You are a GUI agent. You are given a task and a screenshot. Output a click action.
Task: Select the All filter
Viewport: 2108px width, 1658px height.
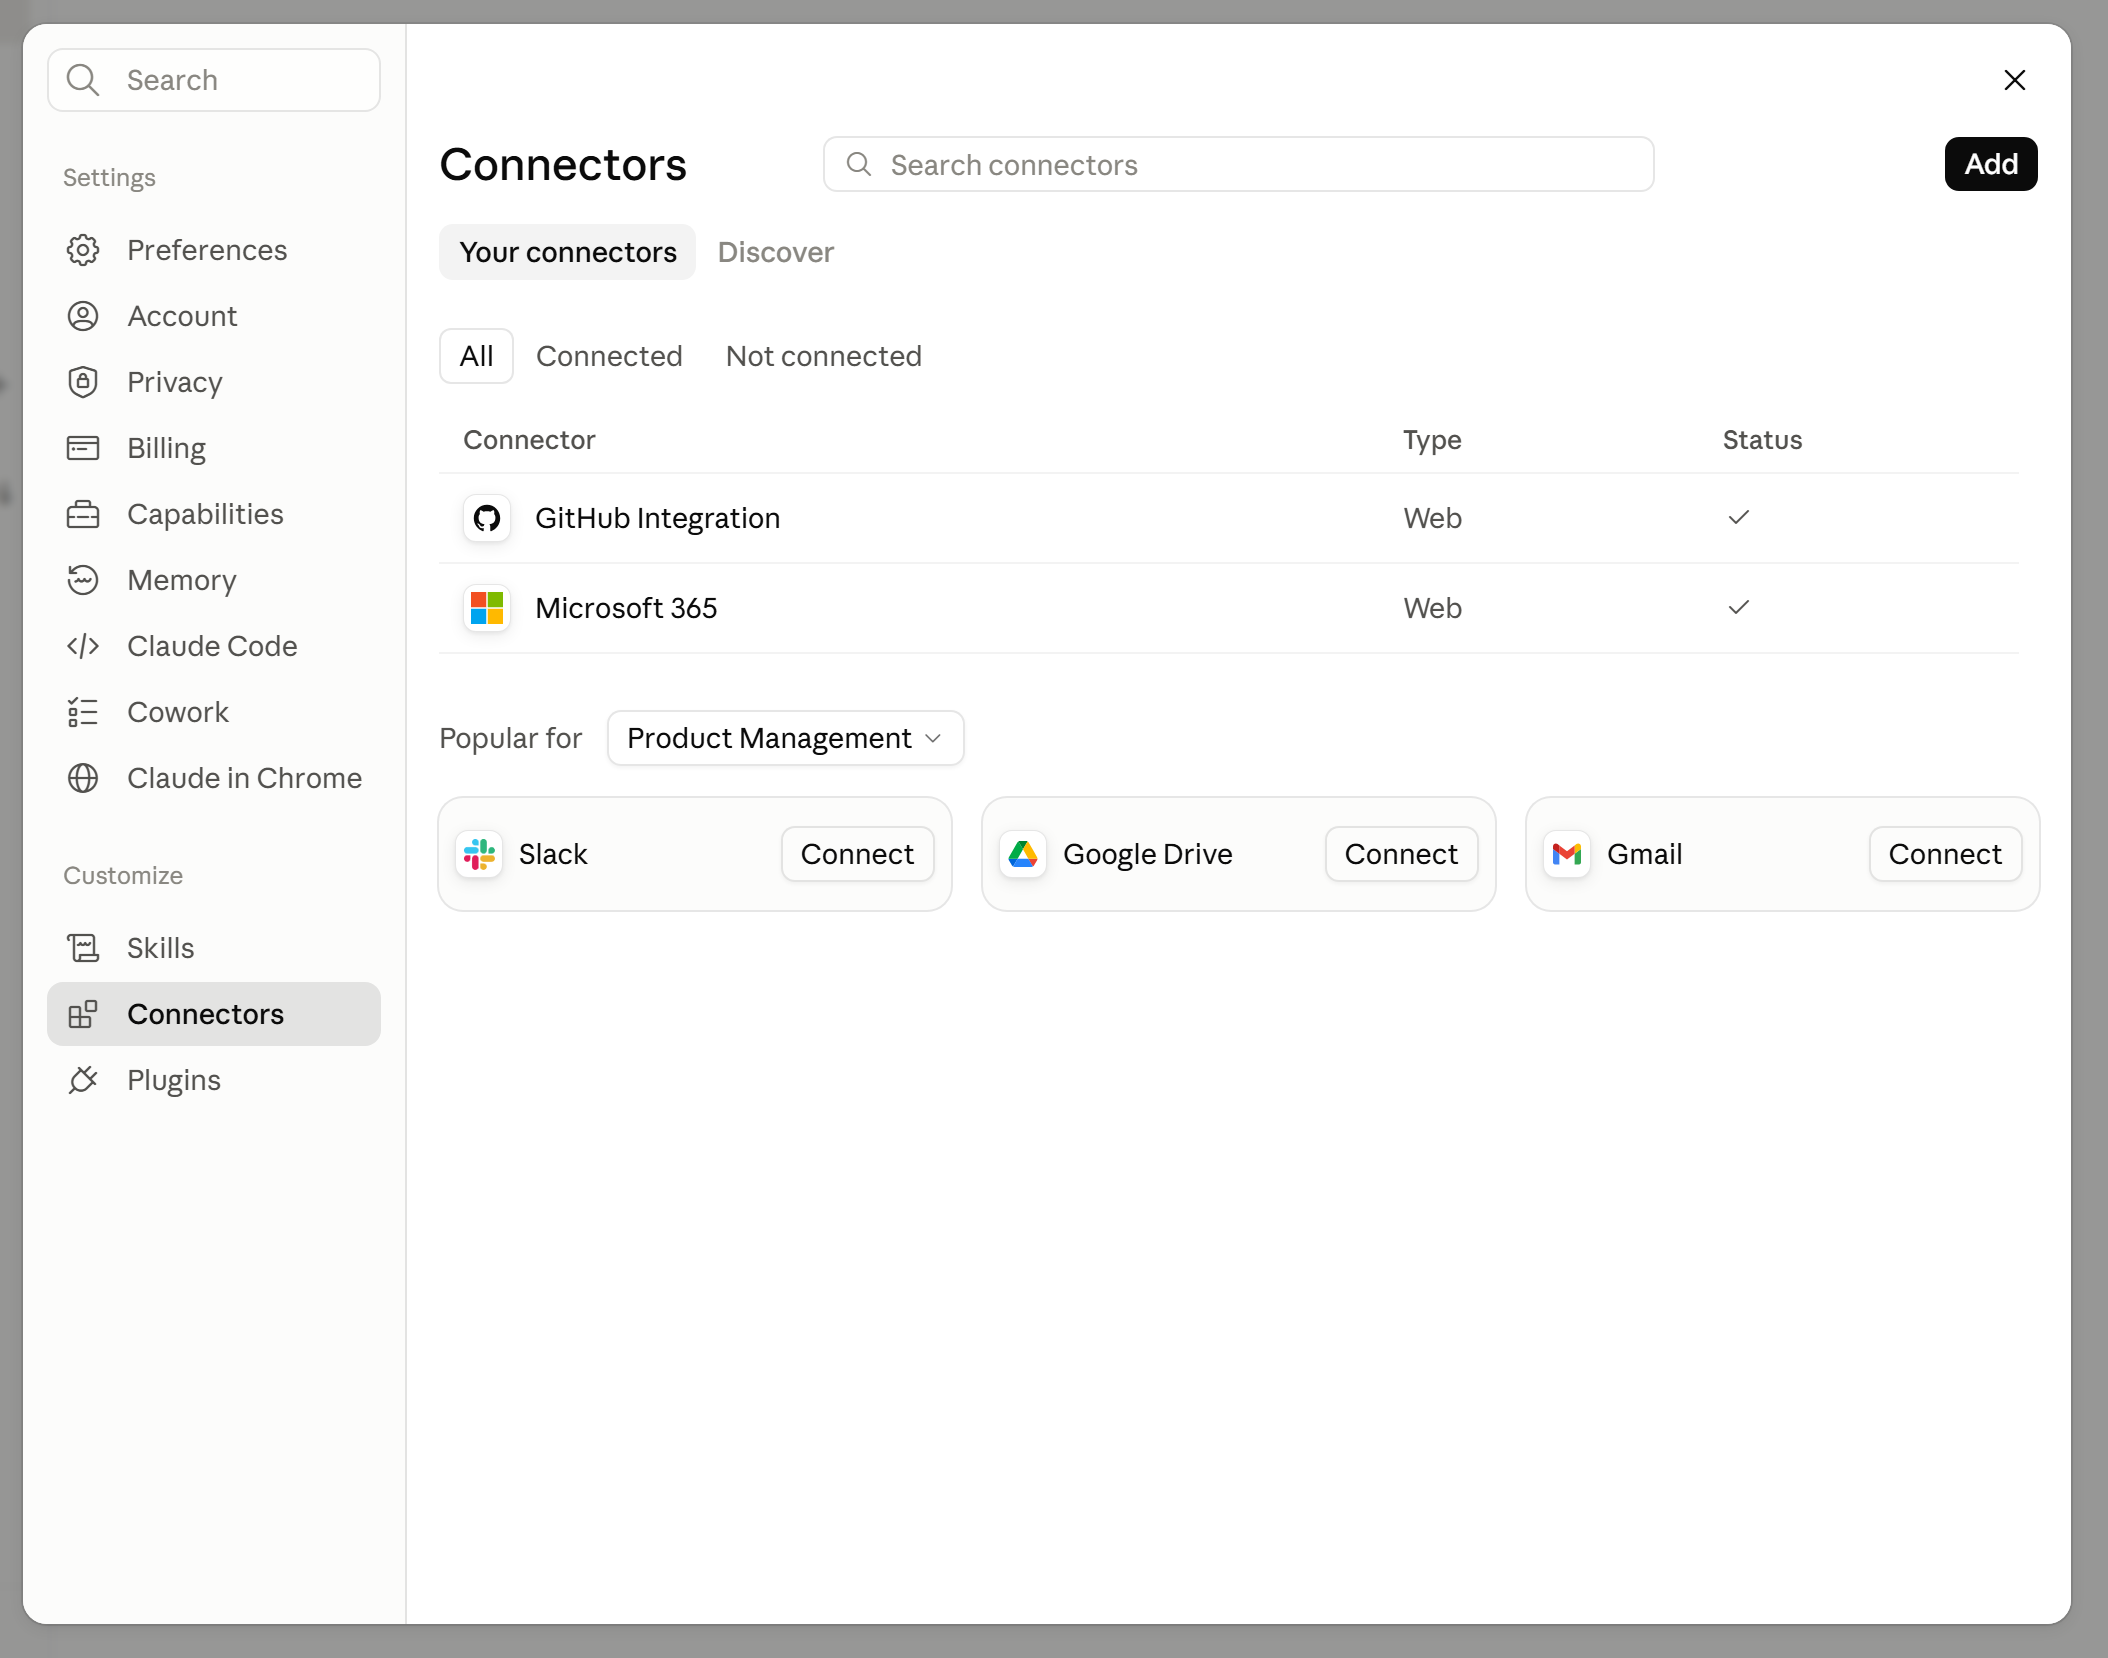(x=476, y=356)
